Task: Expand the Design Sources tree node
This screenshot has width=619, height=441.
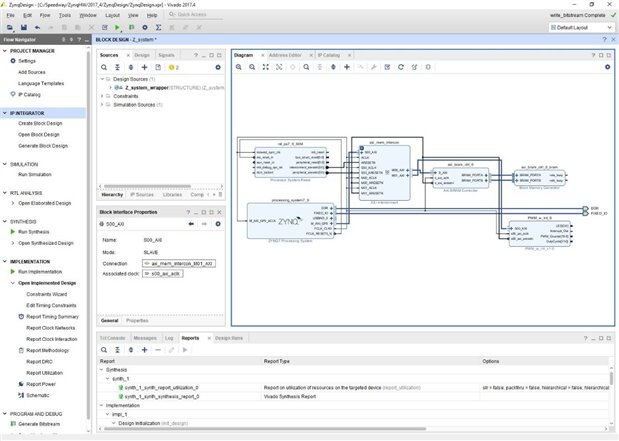Action: click(103, 78)
